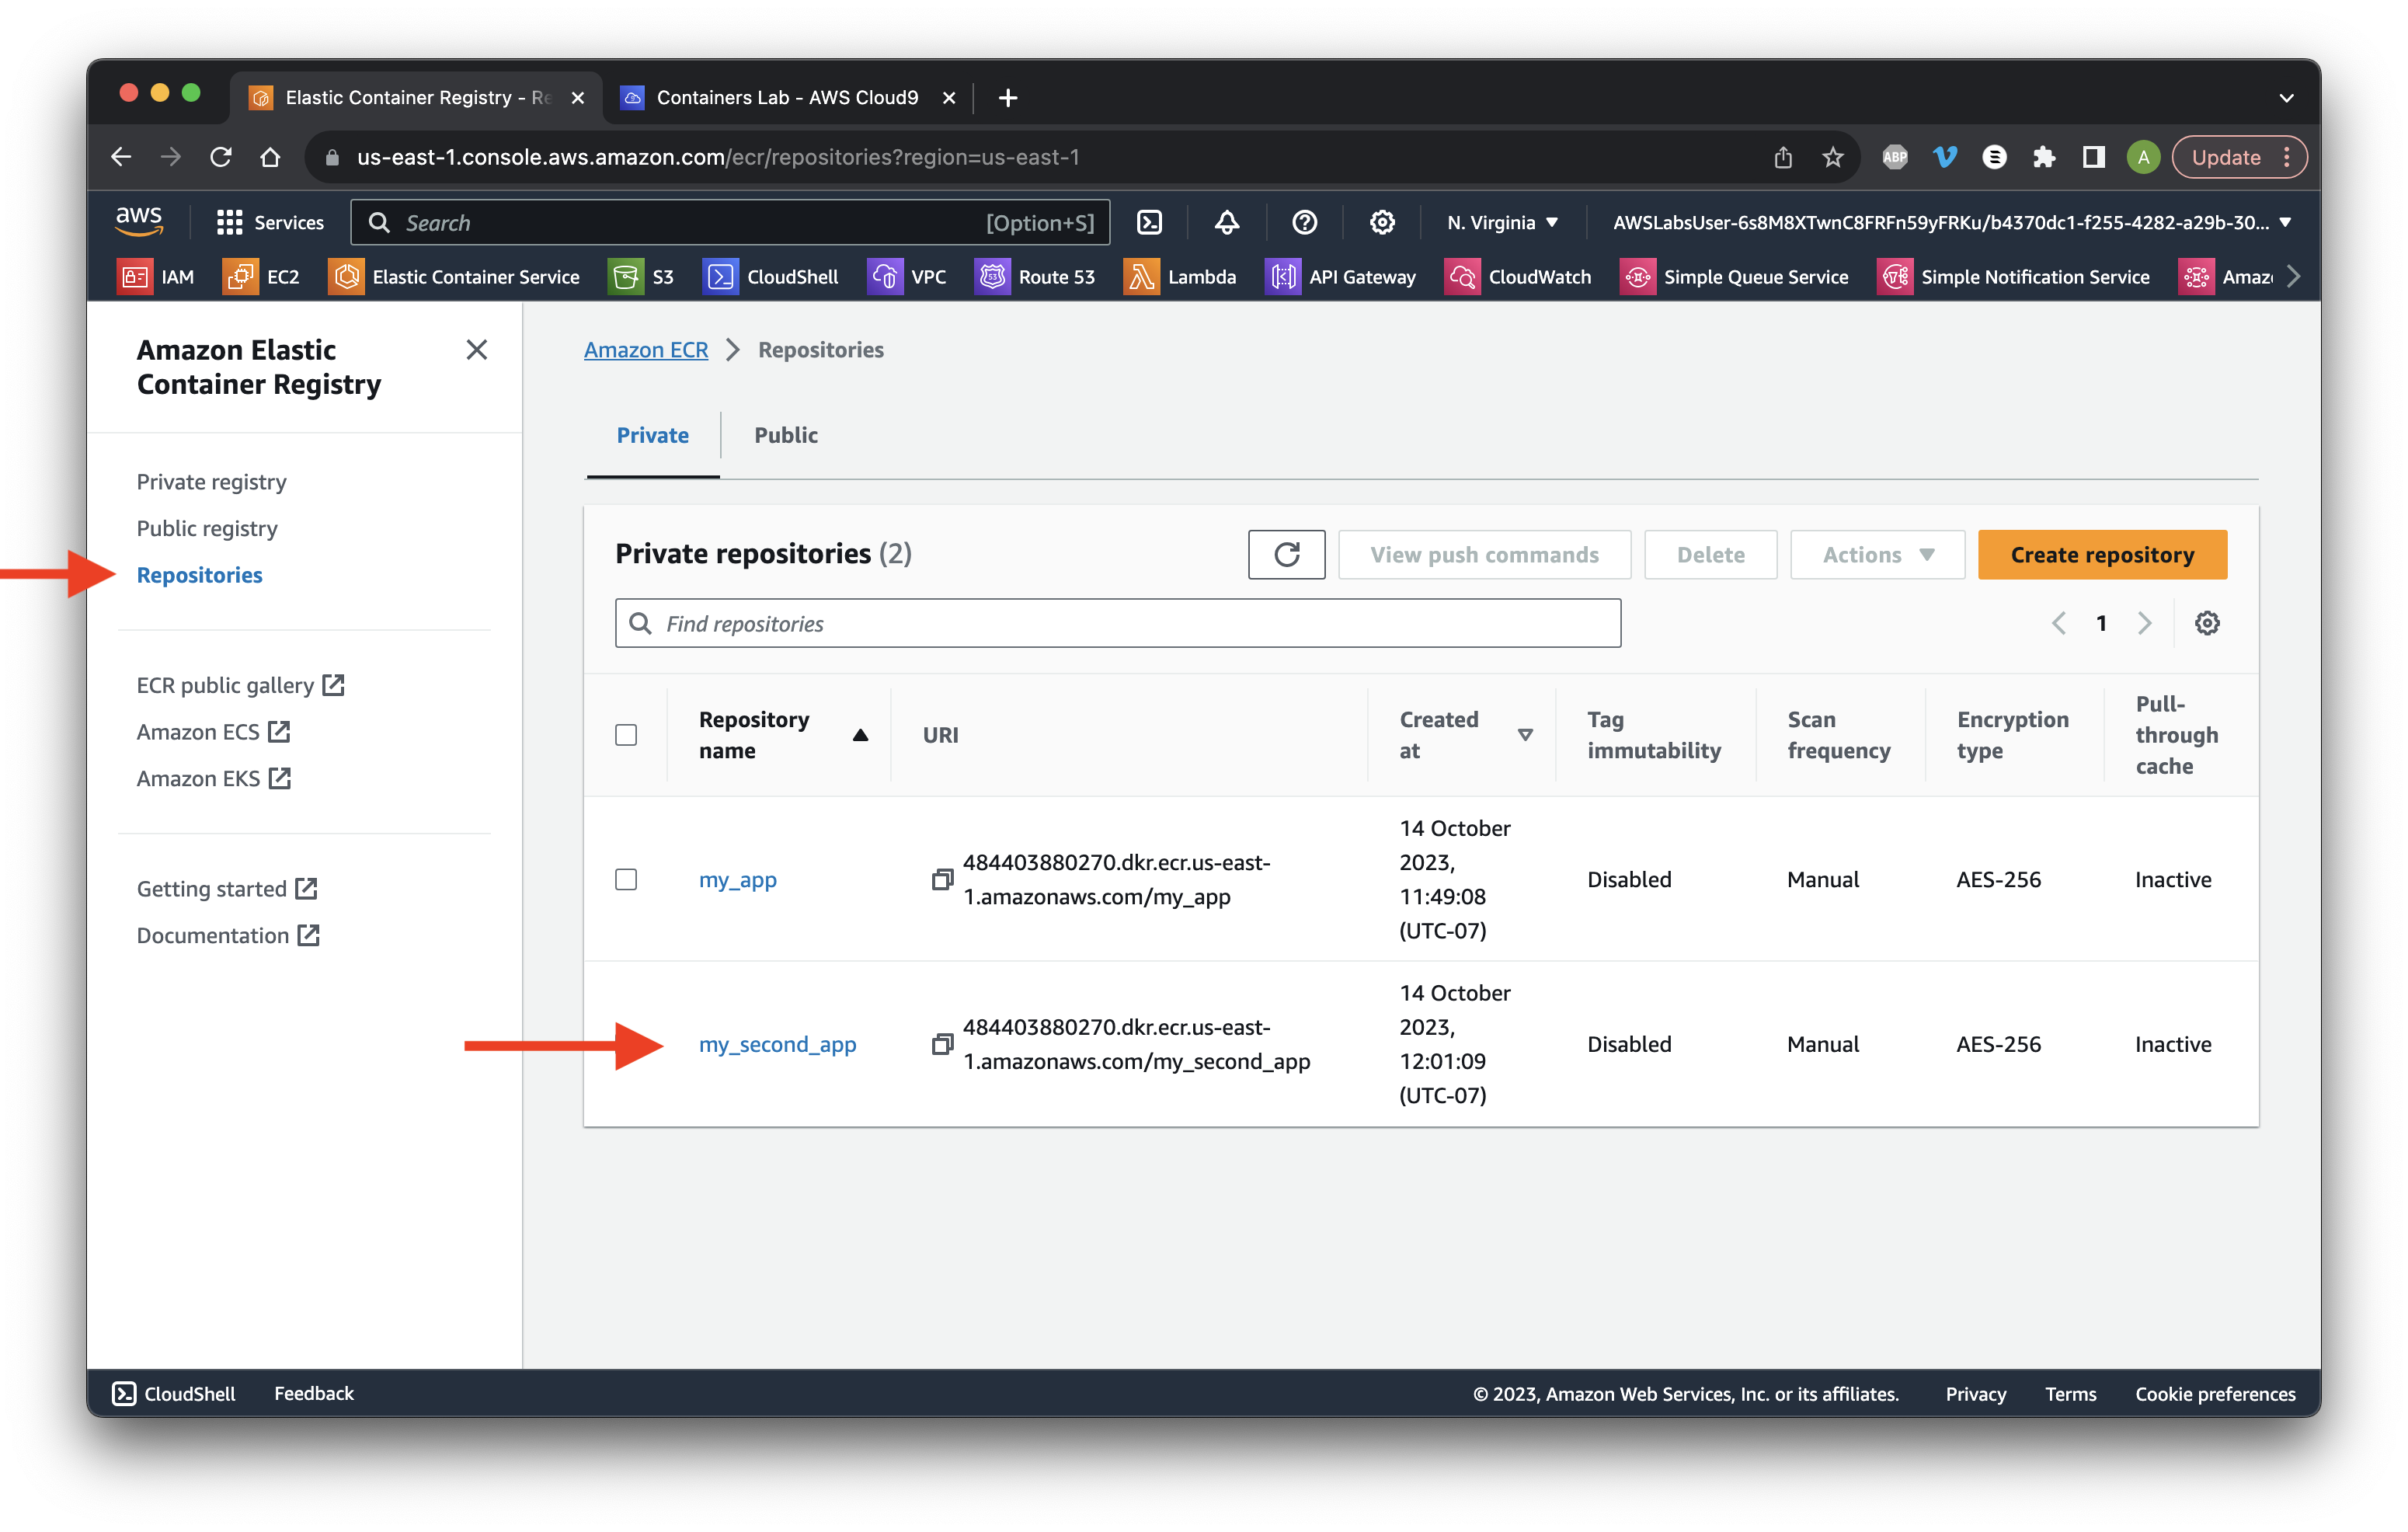Image resolution: width=2408 pixels, height=1532 pixels.
Task: Open the Documentation external link
Action: click(228, 935)
